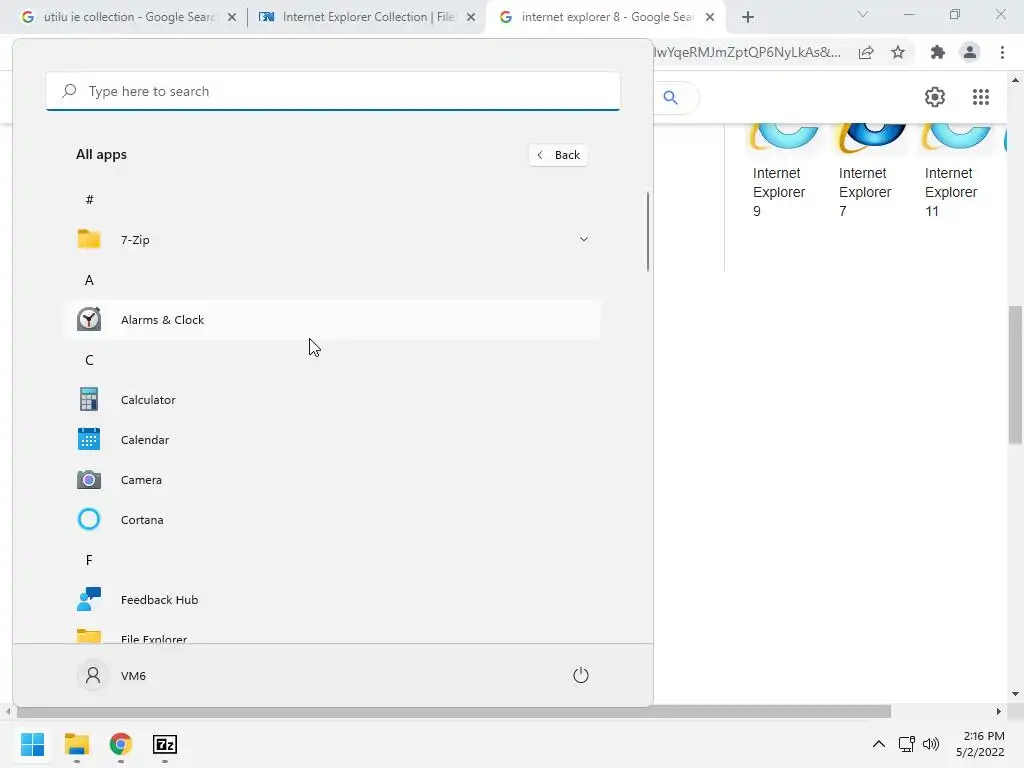The width and height of the screenshot is (1024, 768).
Task: Open File Explorer from apps list
Action: [x=332, y=635]
